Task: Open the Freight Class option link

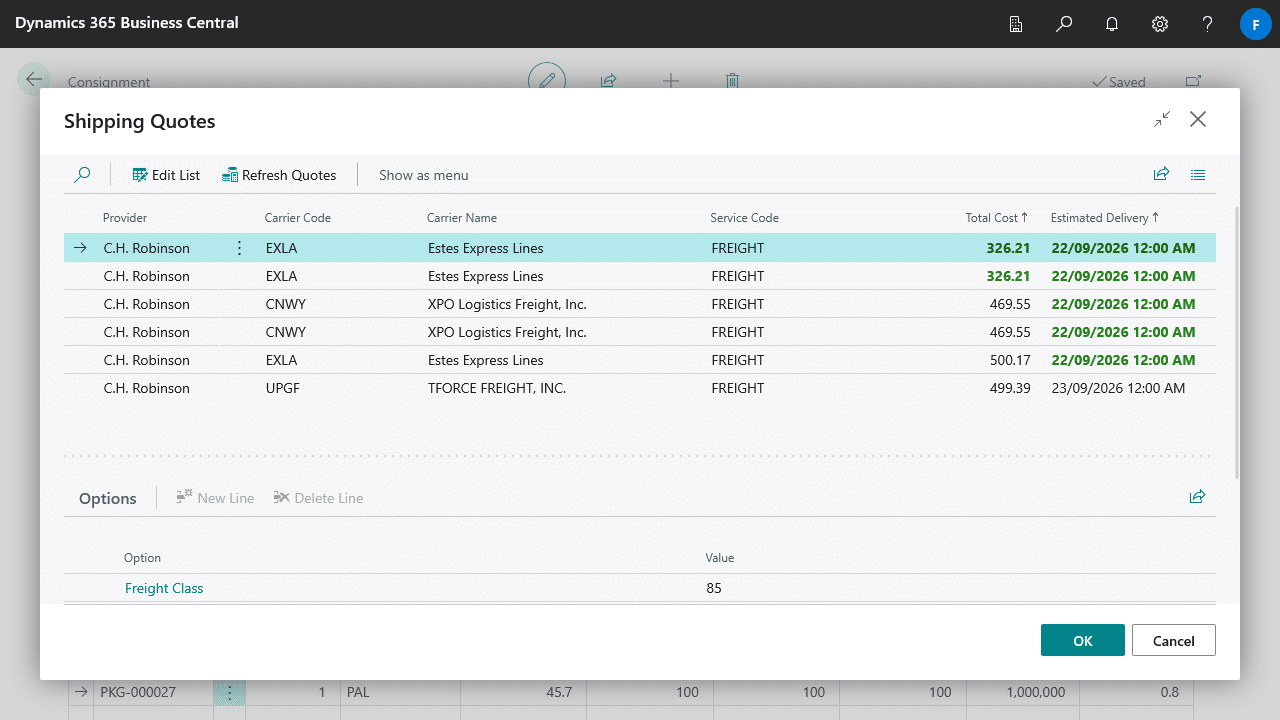Action: point(164,588)
